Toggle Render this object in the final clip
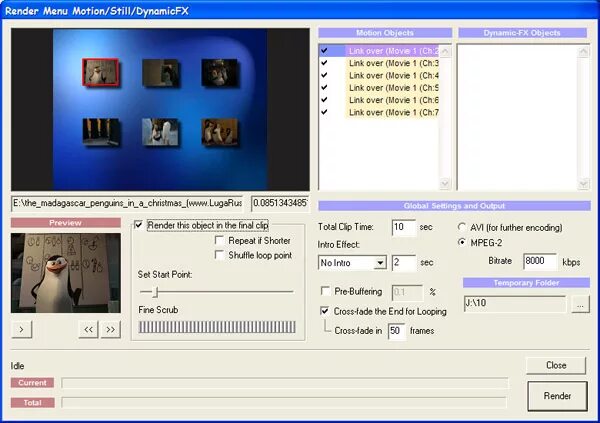Screen dimensions: 600x423 139,225
